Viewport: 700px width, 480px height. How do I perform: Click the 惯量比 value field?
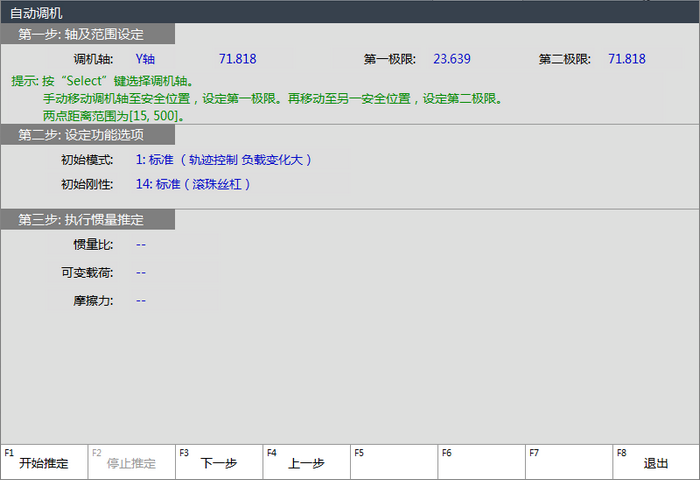coord(175,245)
